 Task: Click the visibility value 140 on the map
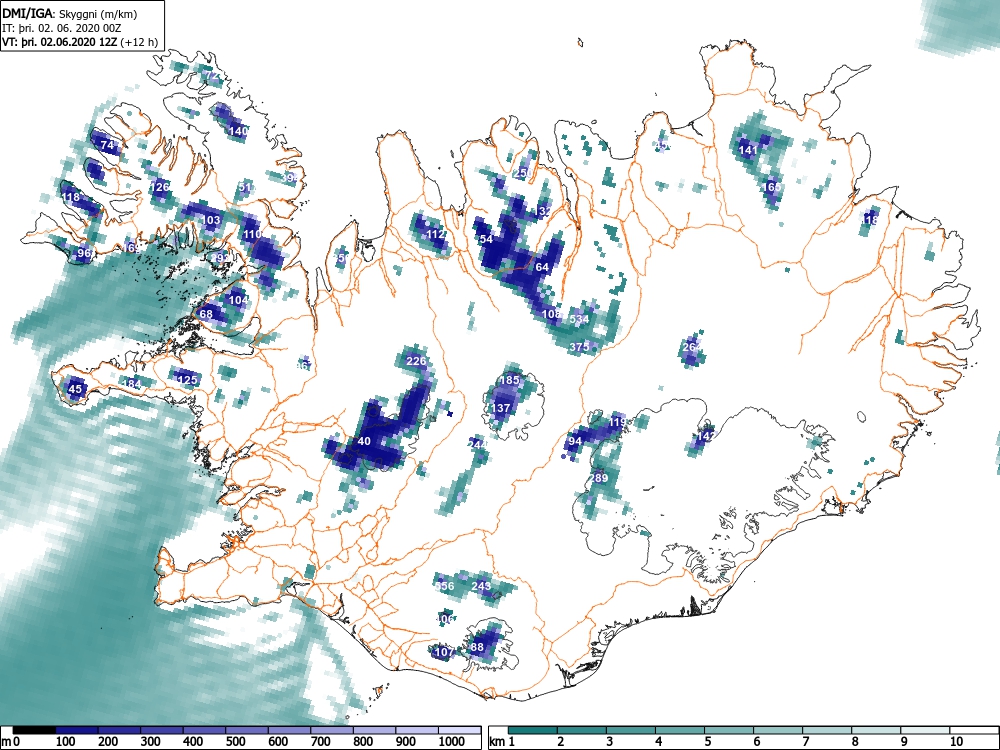tap(238, 131)
